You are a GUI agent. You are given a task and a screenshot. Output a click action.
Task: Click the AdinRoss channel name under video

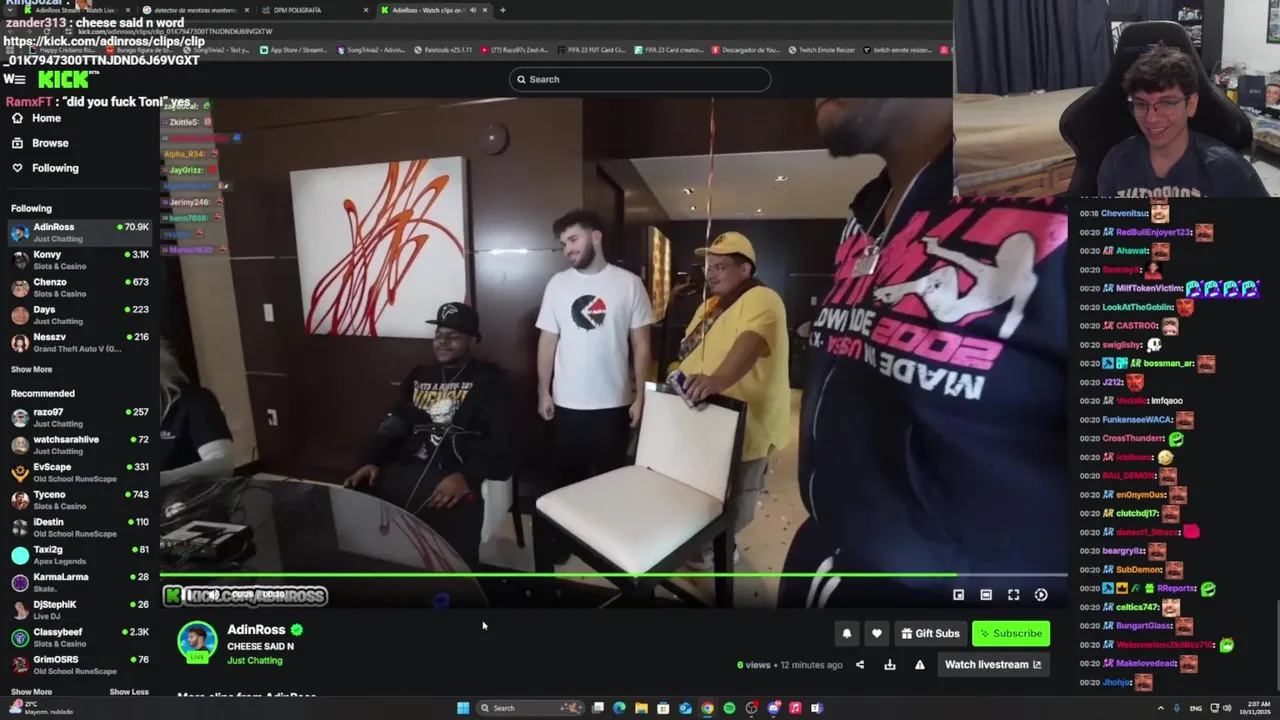(256, 629)
